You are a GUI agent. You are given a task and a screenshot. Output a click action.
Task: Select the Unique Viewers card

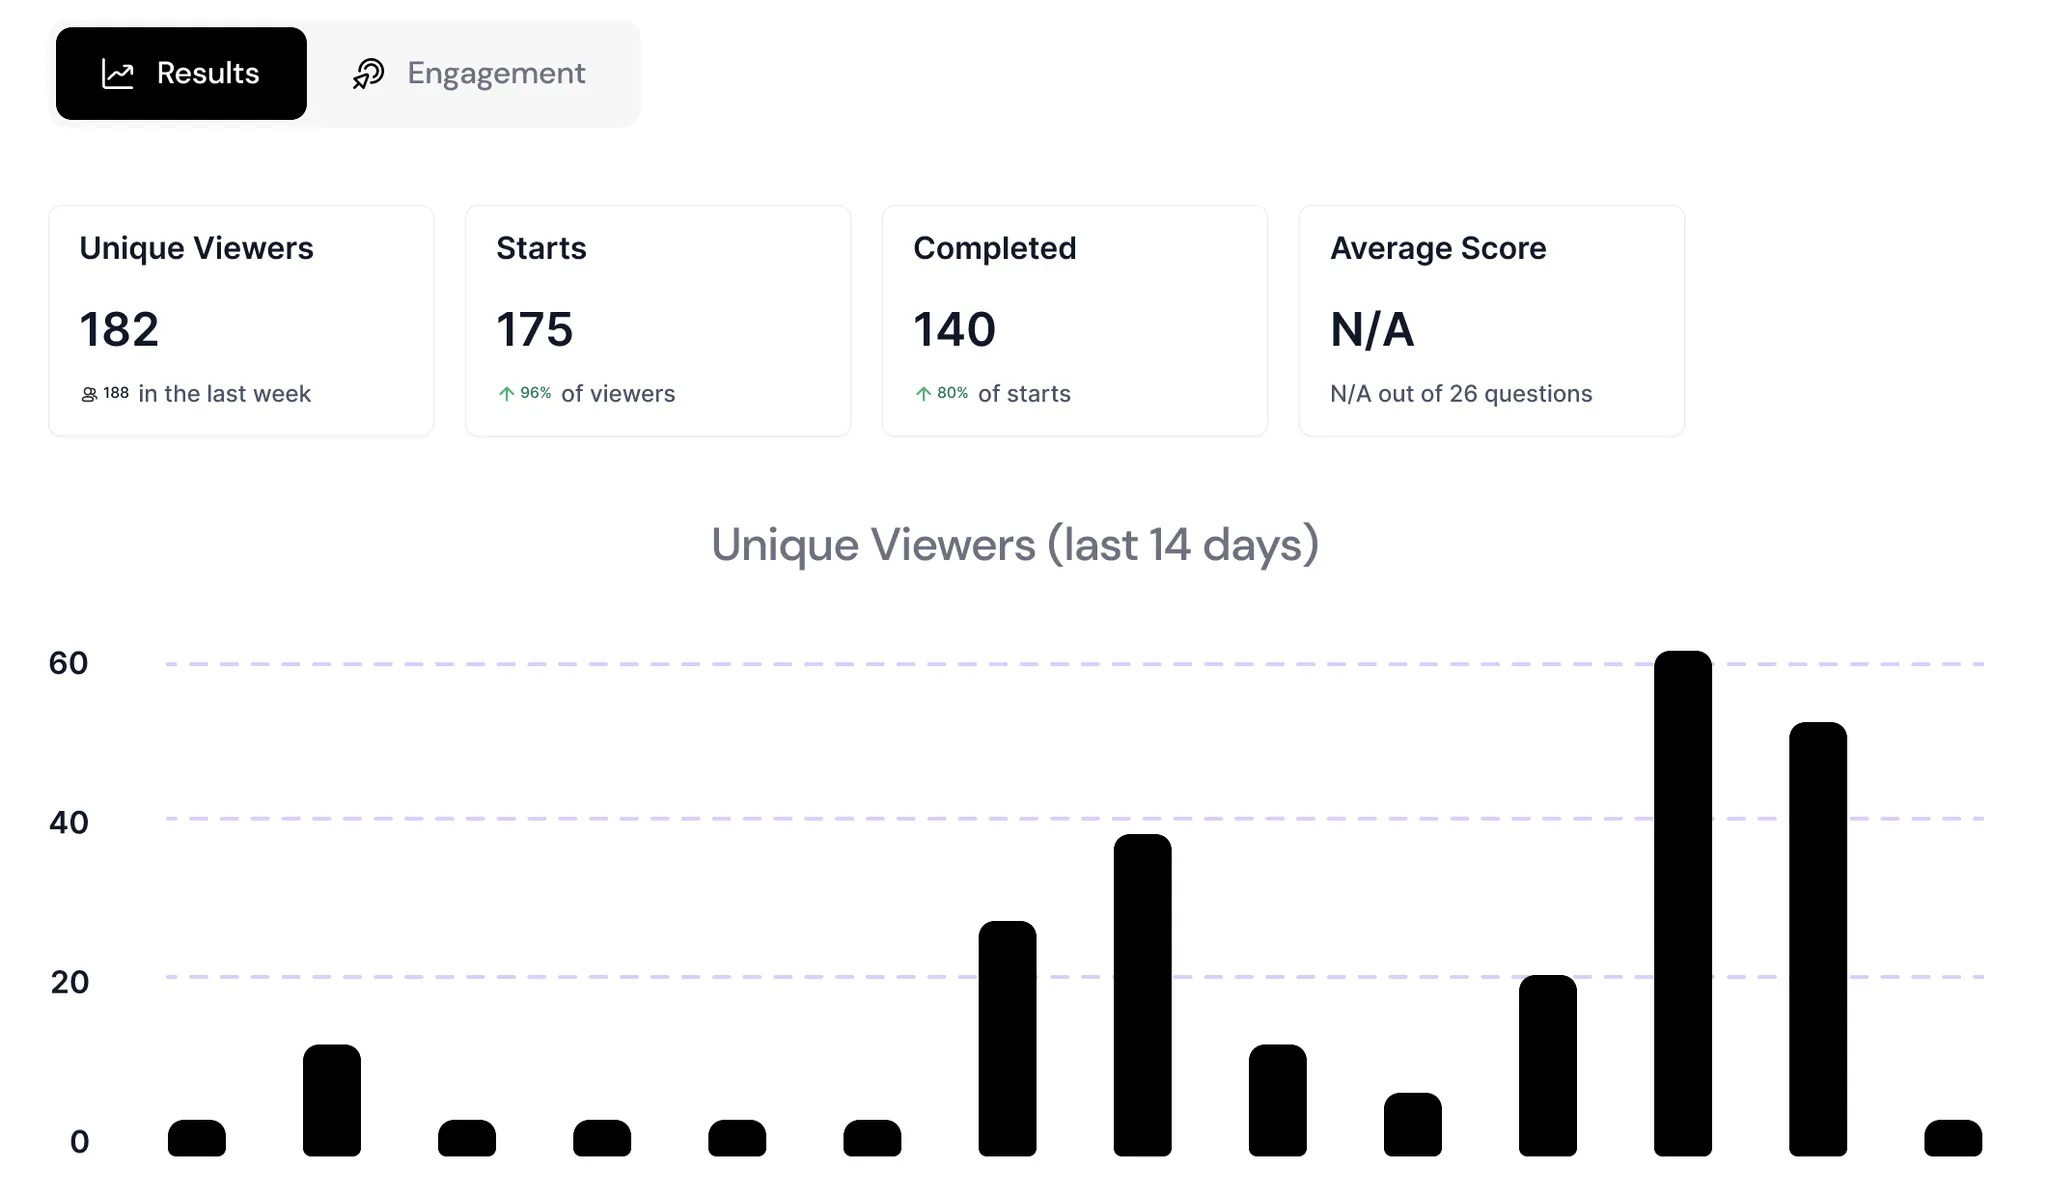click(x=241, y=320)
